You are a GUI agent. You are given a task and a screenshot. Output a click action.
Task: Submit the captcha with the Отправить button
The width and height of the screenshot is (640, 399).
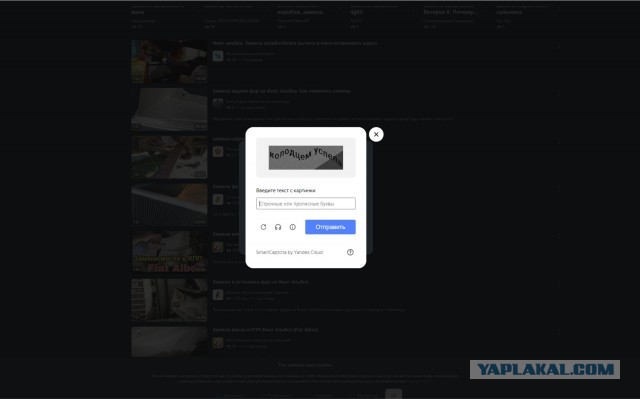(x=330, y=227)
